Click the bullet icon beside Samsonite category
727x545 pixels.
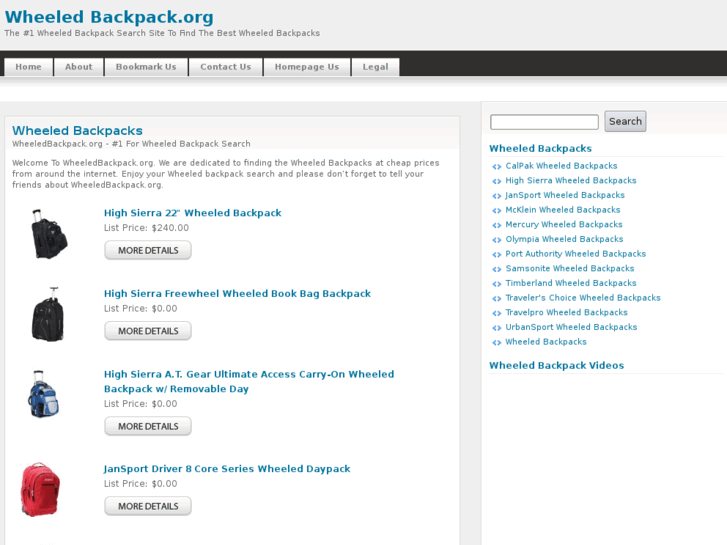point(497,269)
